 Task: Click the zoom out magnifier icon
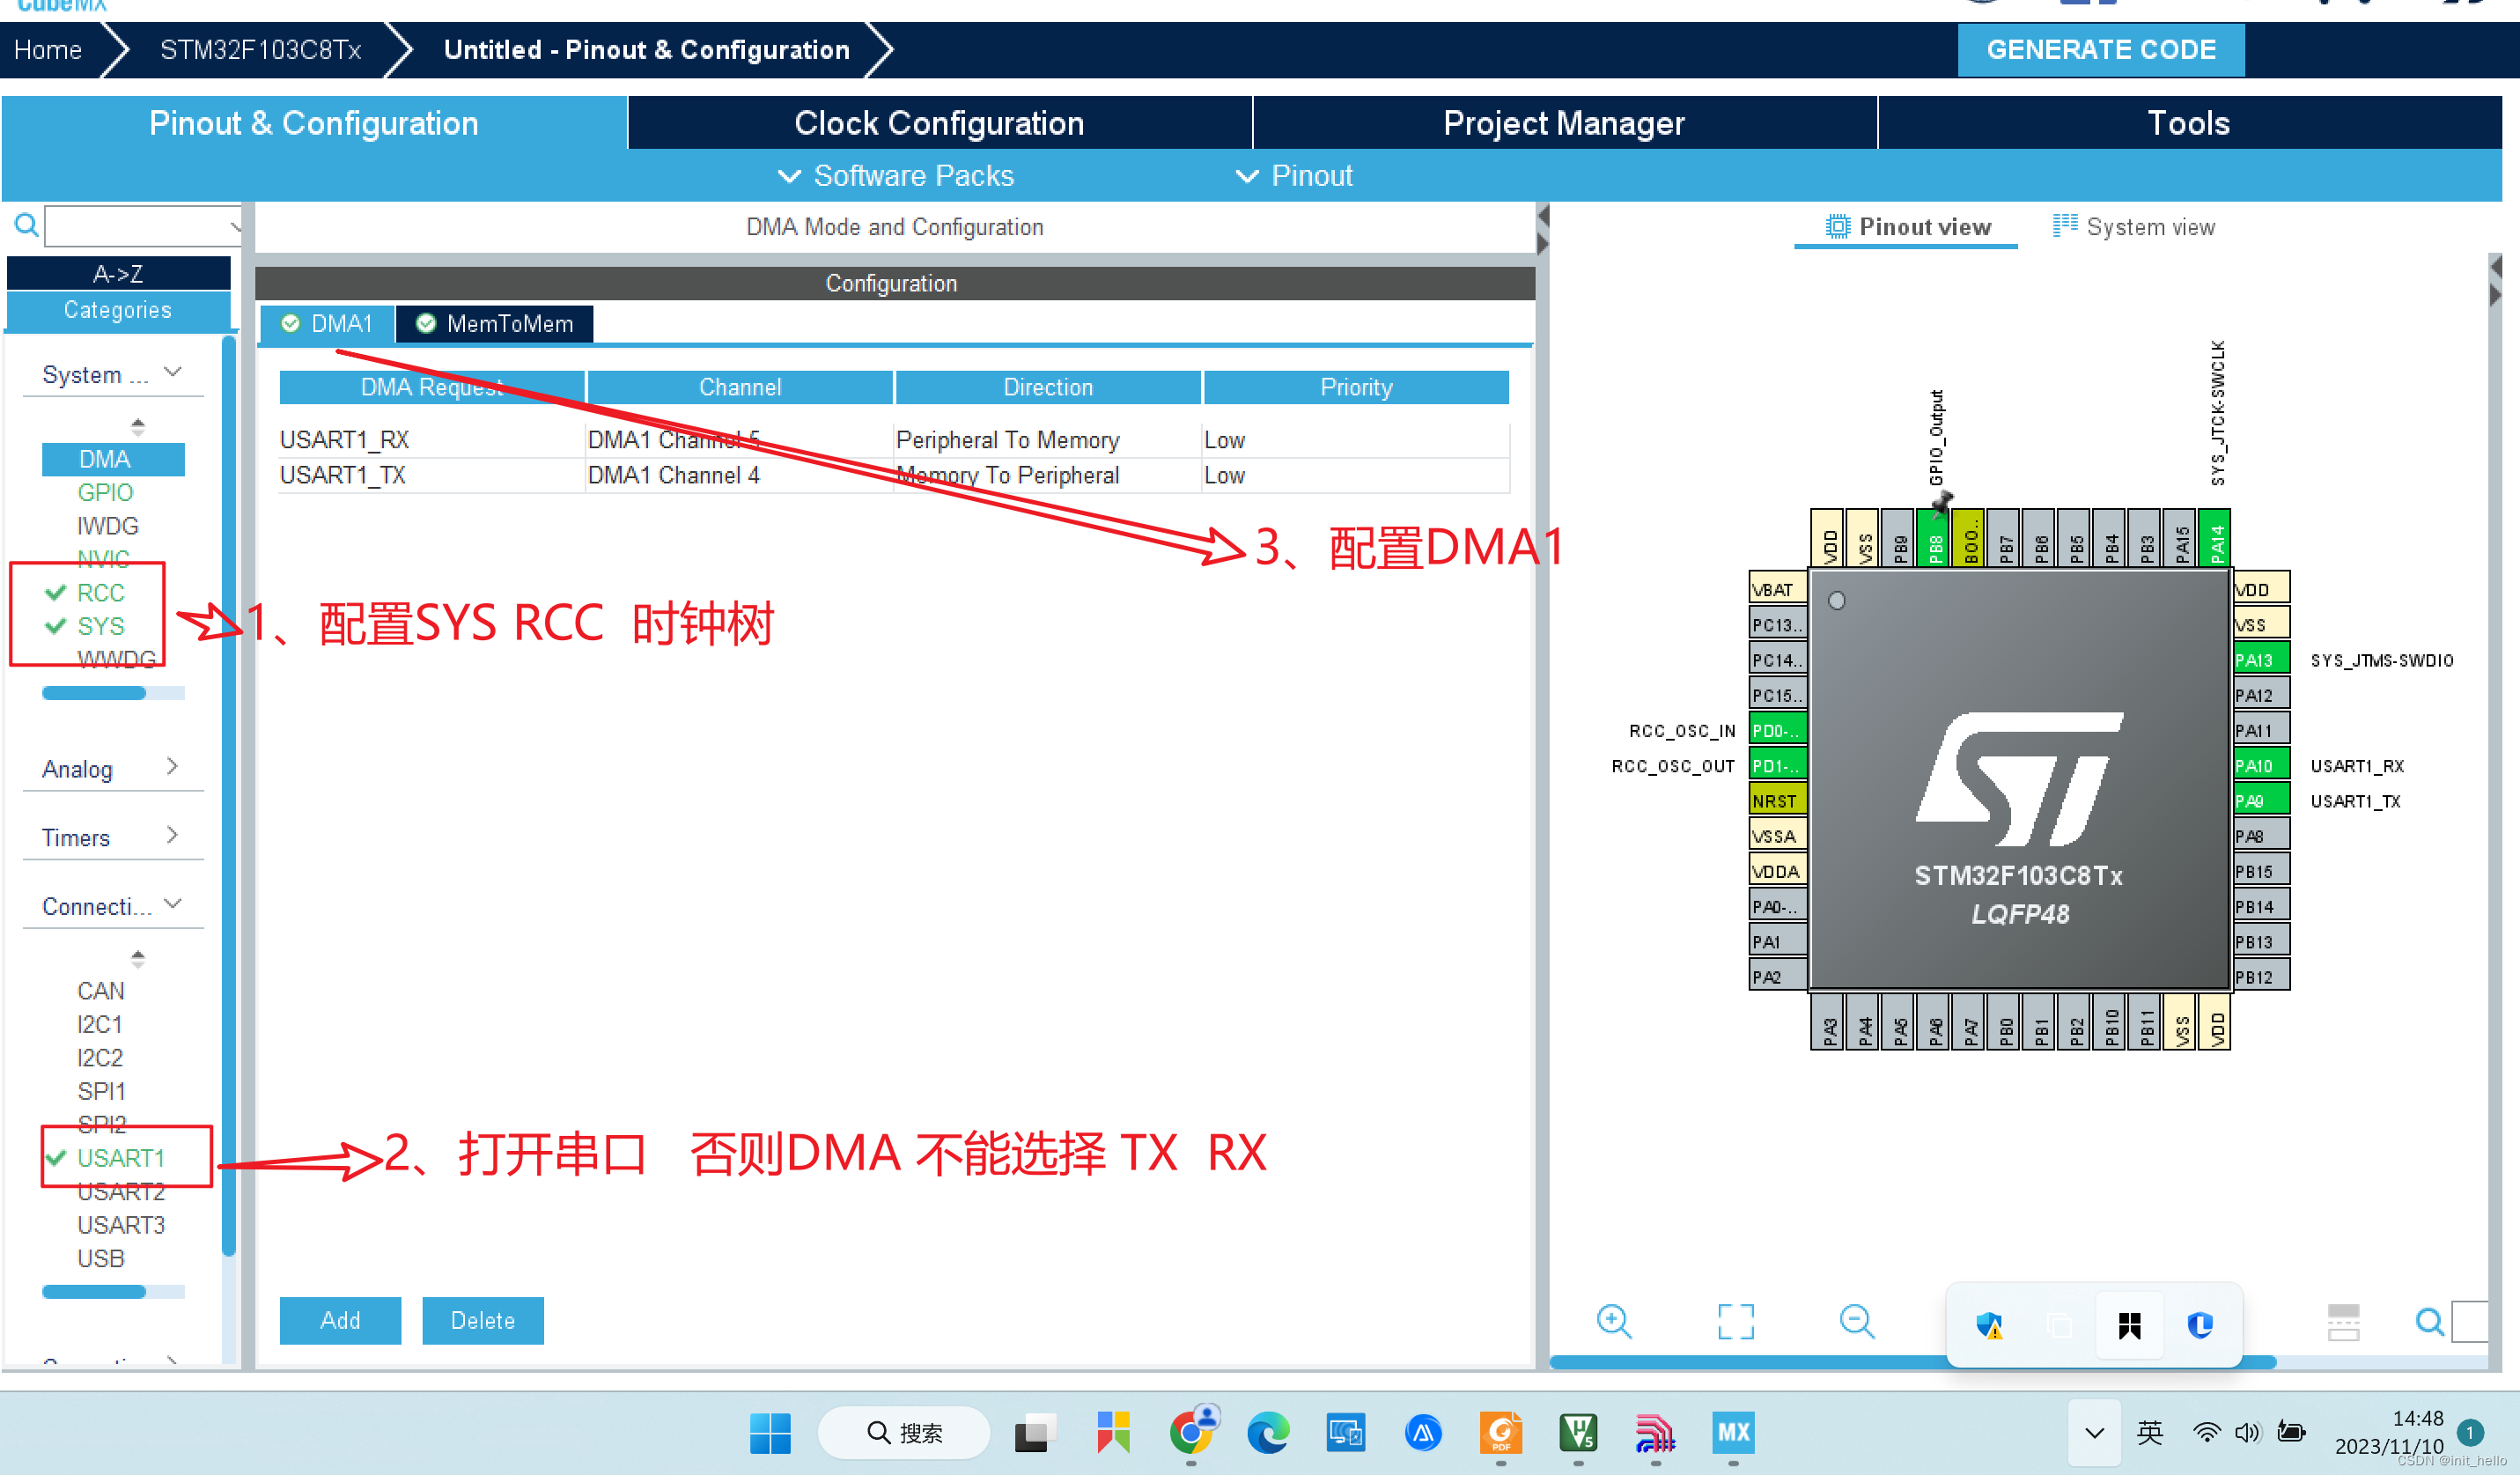(1856, 1321)
